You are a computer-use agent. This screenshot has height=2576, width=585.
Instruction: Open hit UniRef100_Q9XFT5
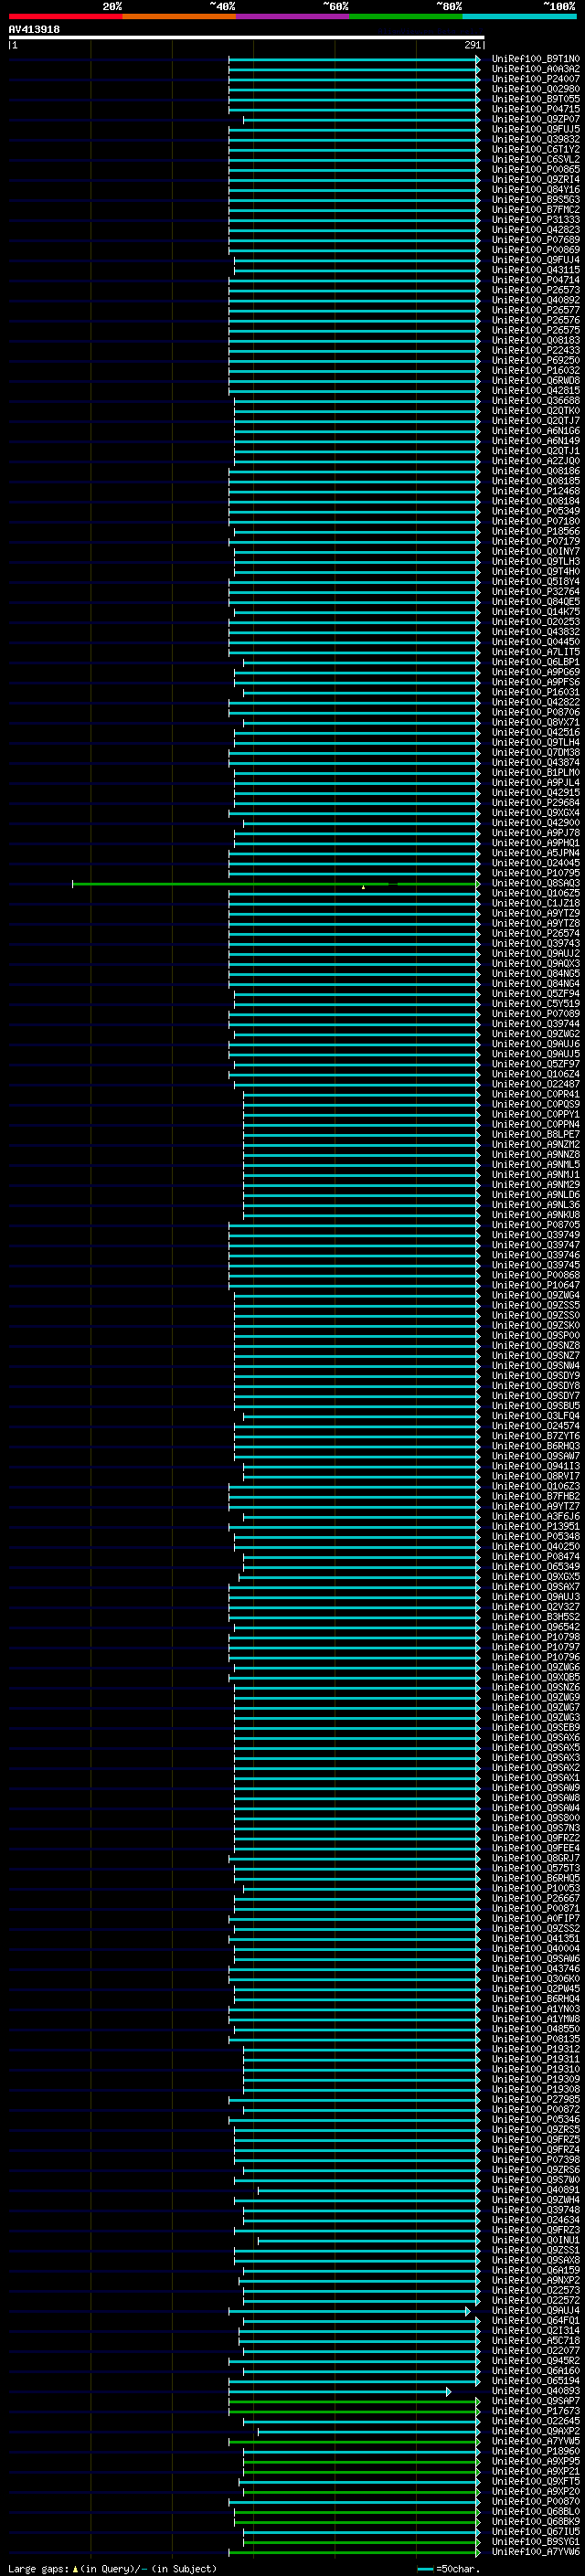click(536, 2483)
